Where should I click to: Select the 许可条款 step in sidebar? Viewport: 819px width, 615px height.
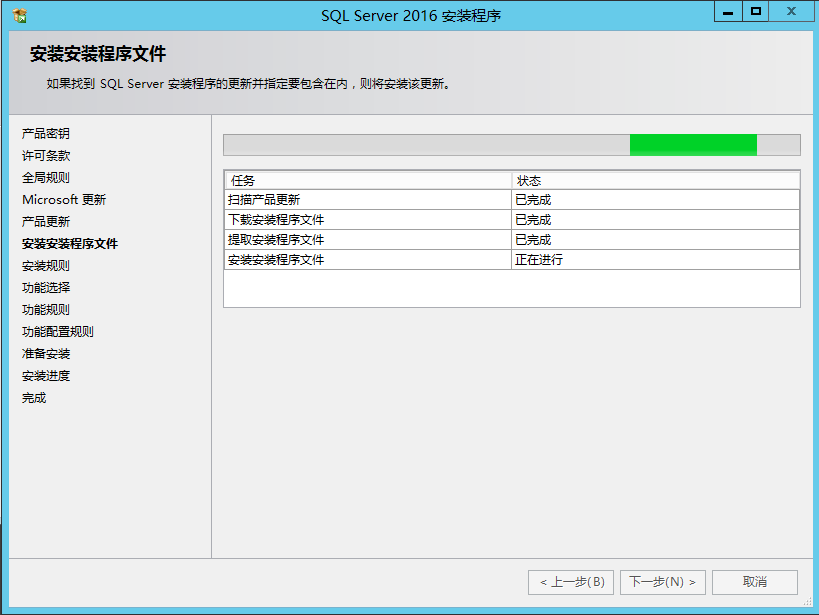click(x=45, y=156)
